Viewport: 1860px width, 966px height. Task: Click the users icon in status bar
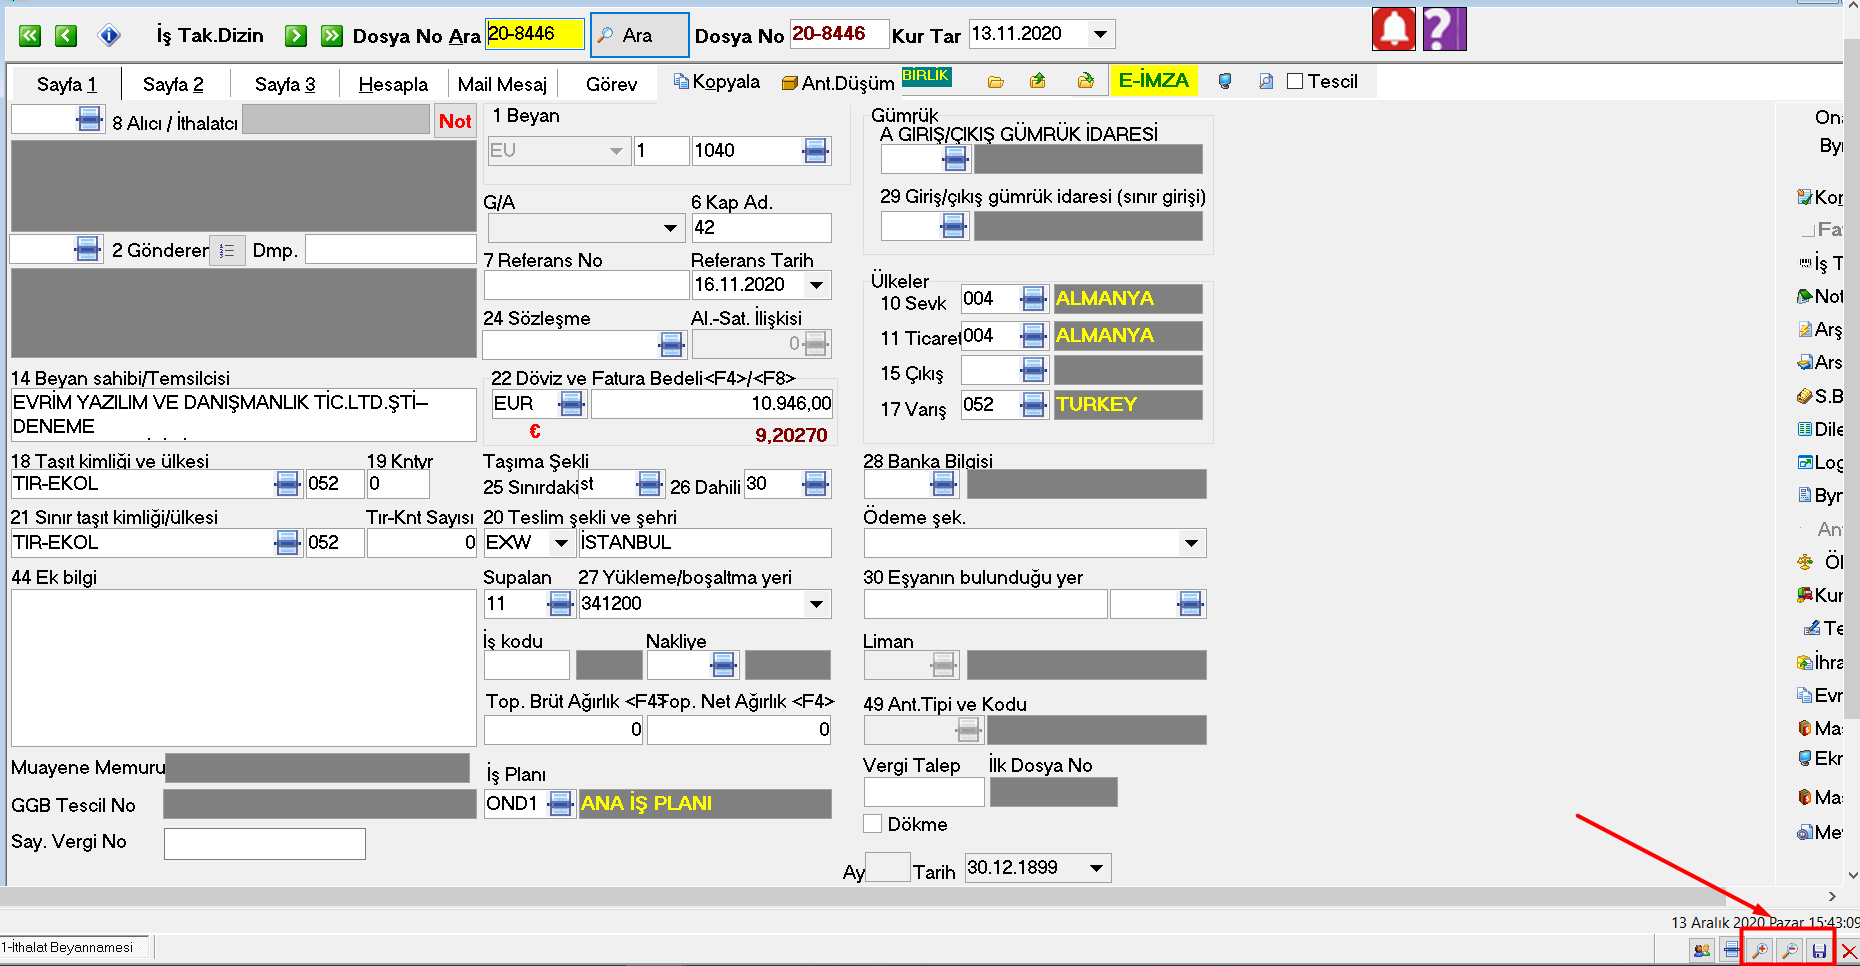point(1701,950)
